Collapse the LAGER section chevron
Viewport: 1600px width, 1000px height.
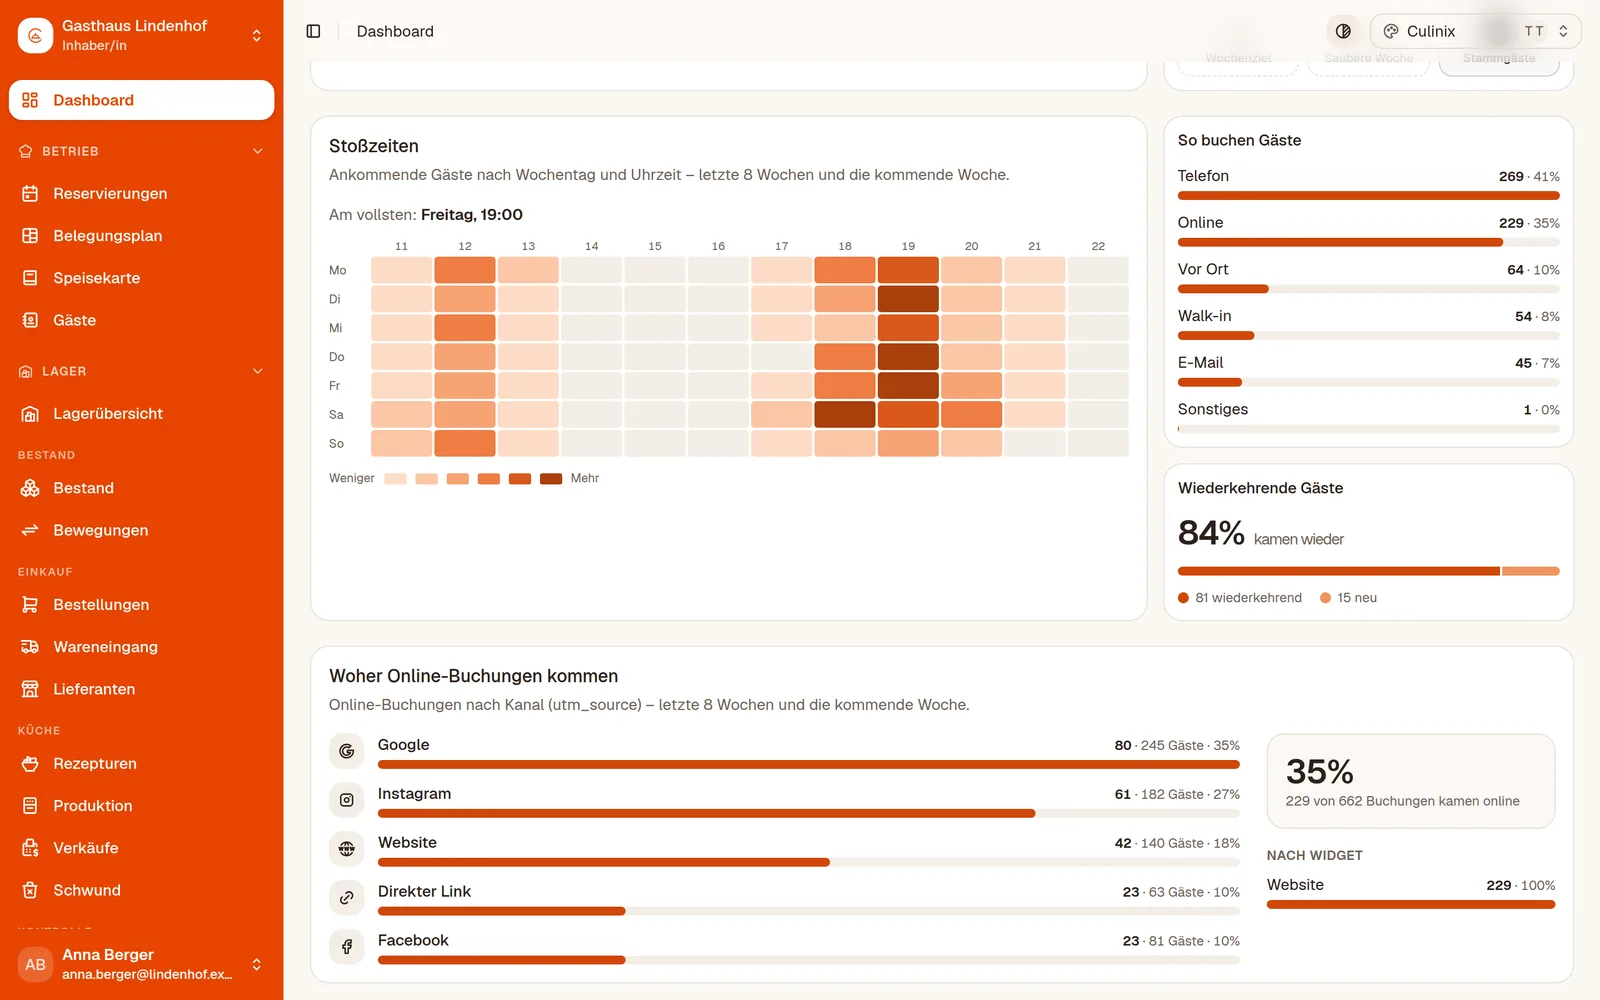[258, 371]
